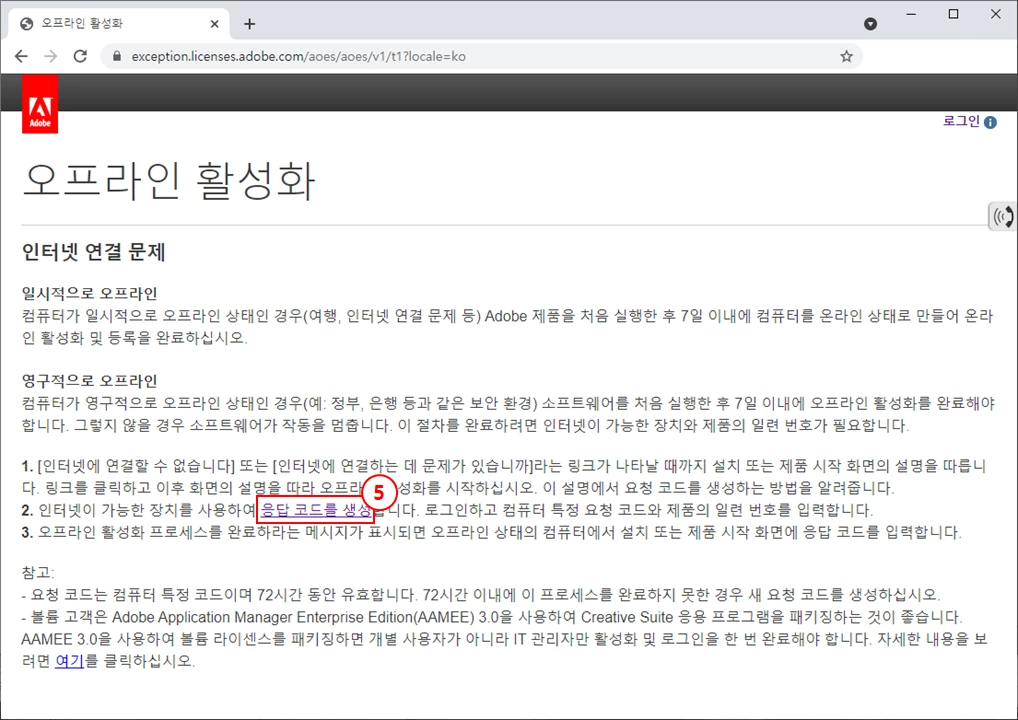
Task: Click the red Adobe logo
Action: point(40,104)
